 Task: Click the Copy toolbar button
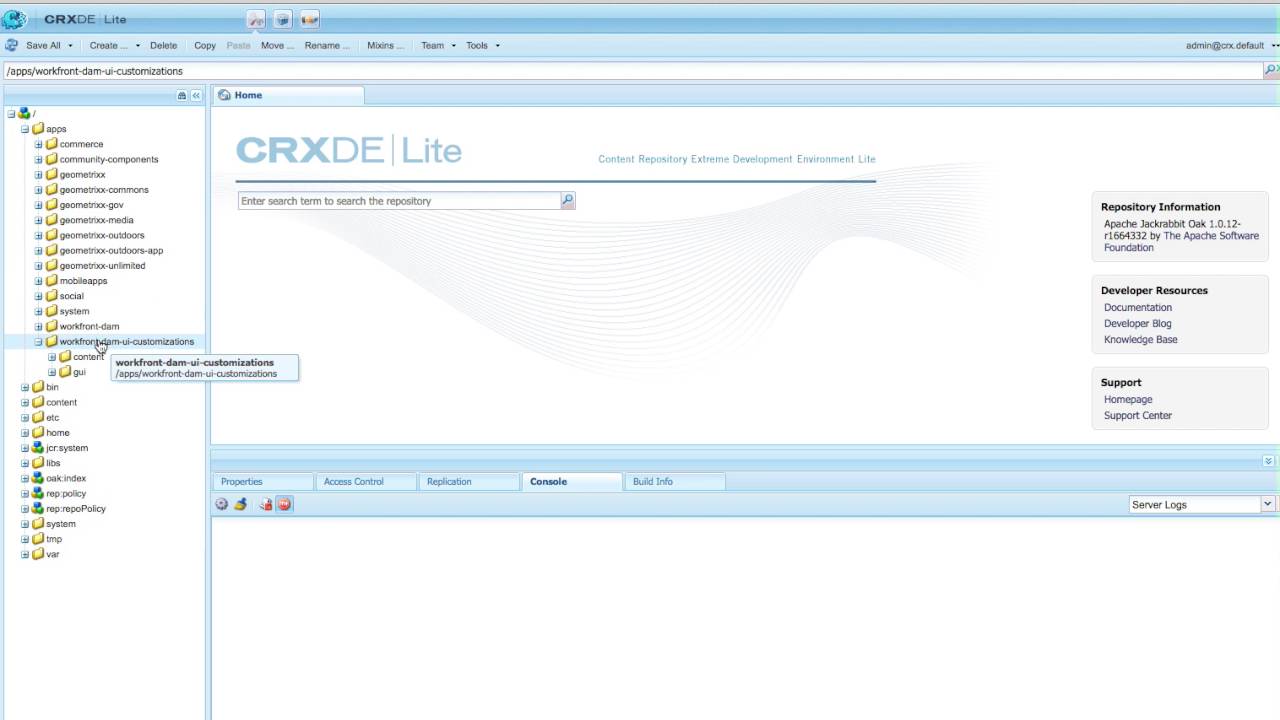point(205,45)
